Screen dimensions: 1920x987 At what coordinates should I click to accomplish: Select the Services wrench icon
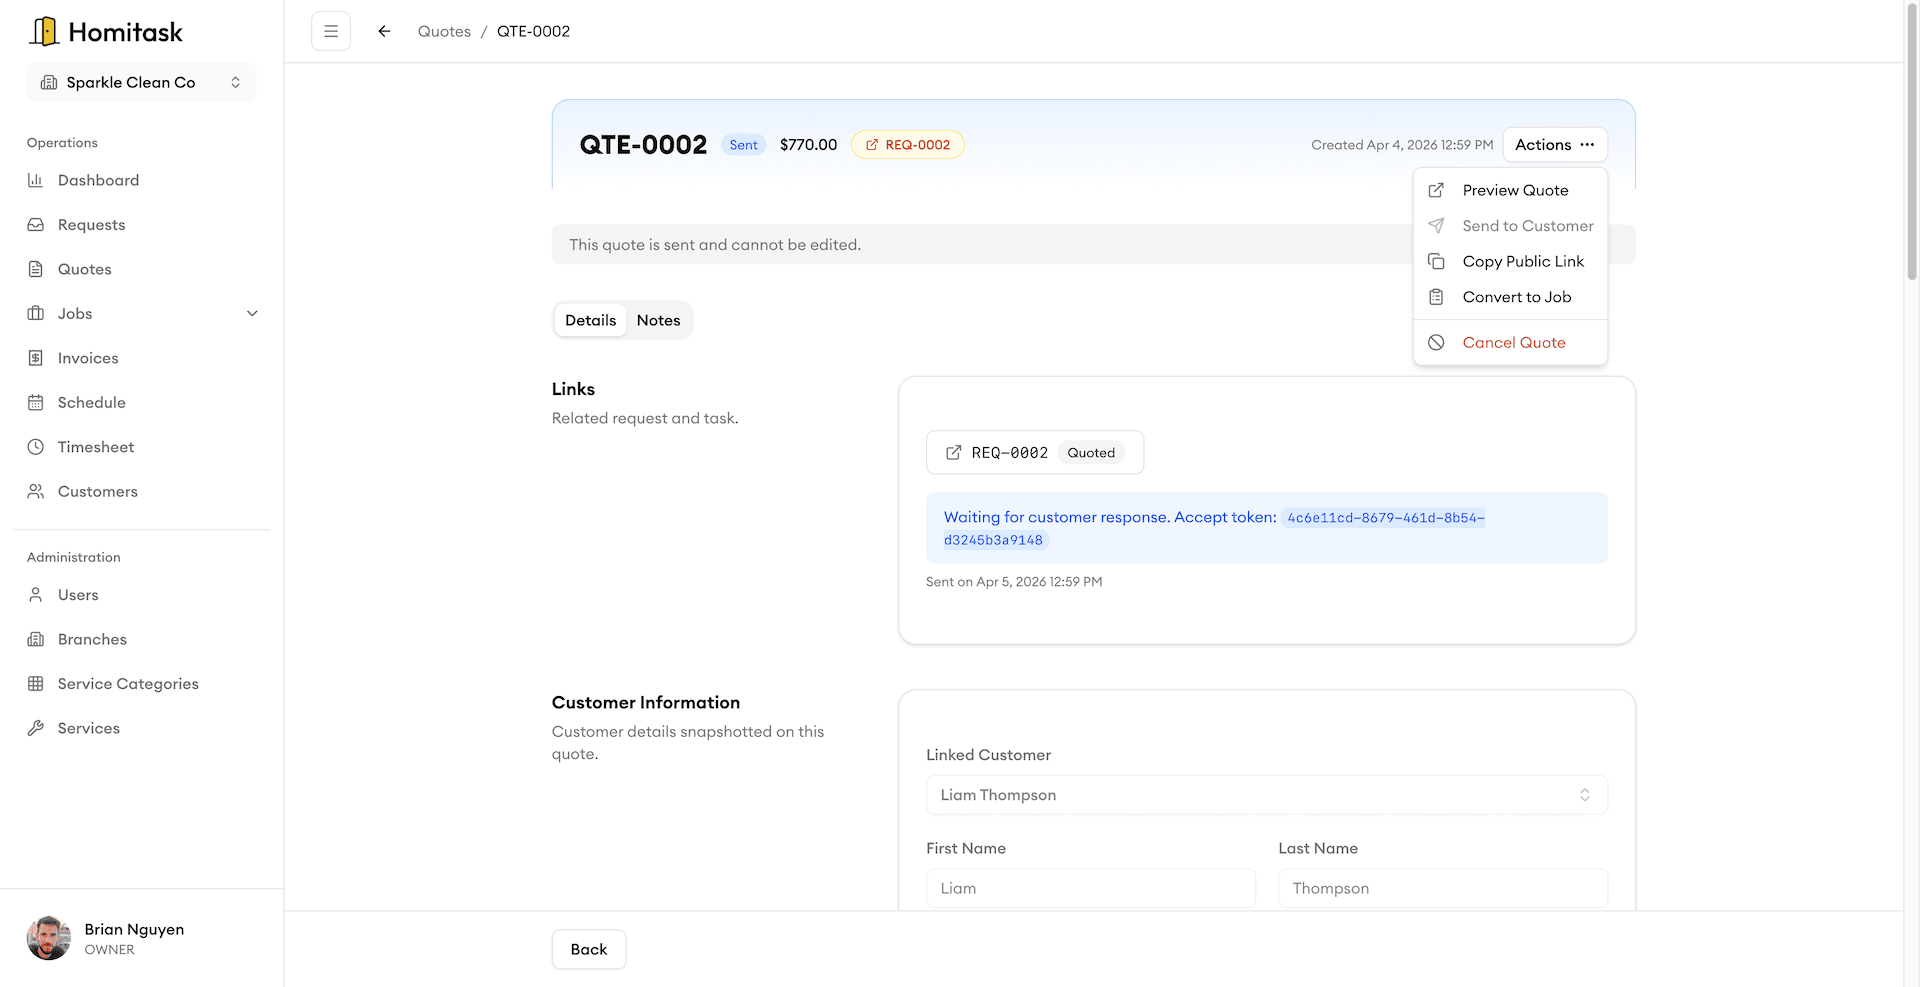pyautogui.click(x=35, y=727)
